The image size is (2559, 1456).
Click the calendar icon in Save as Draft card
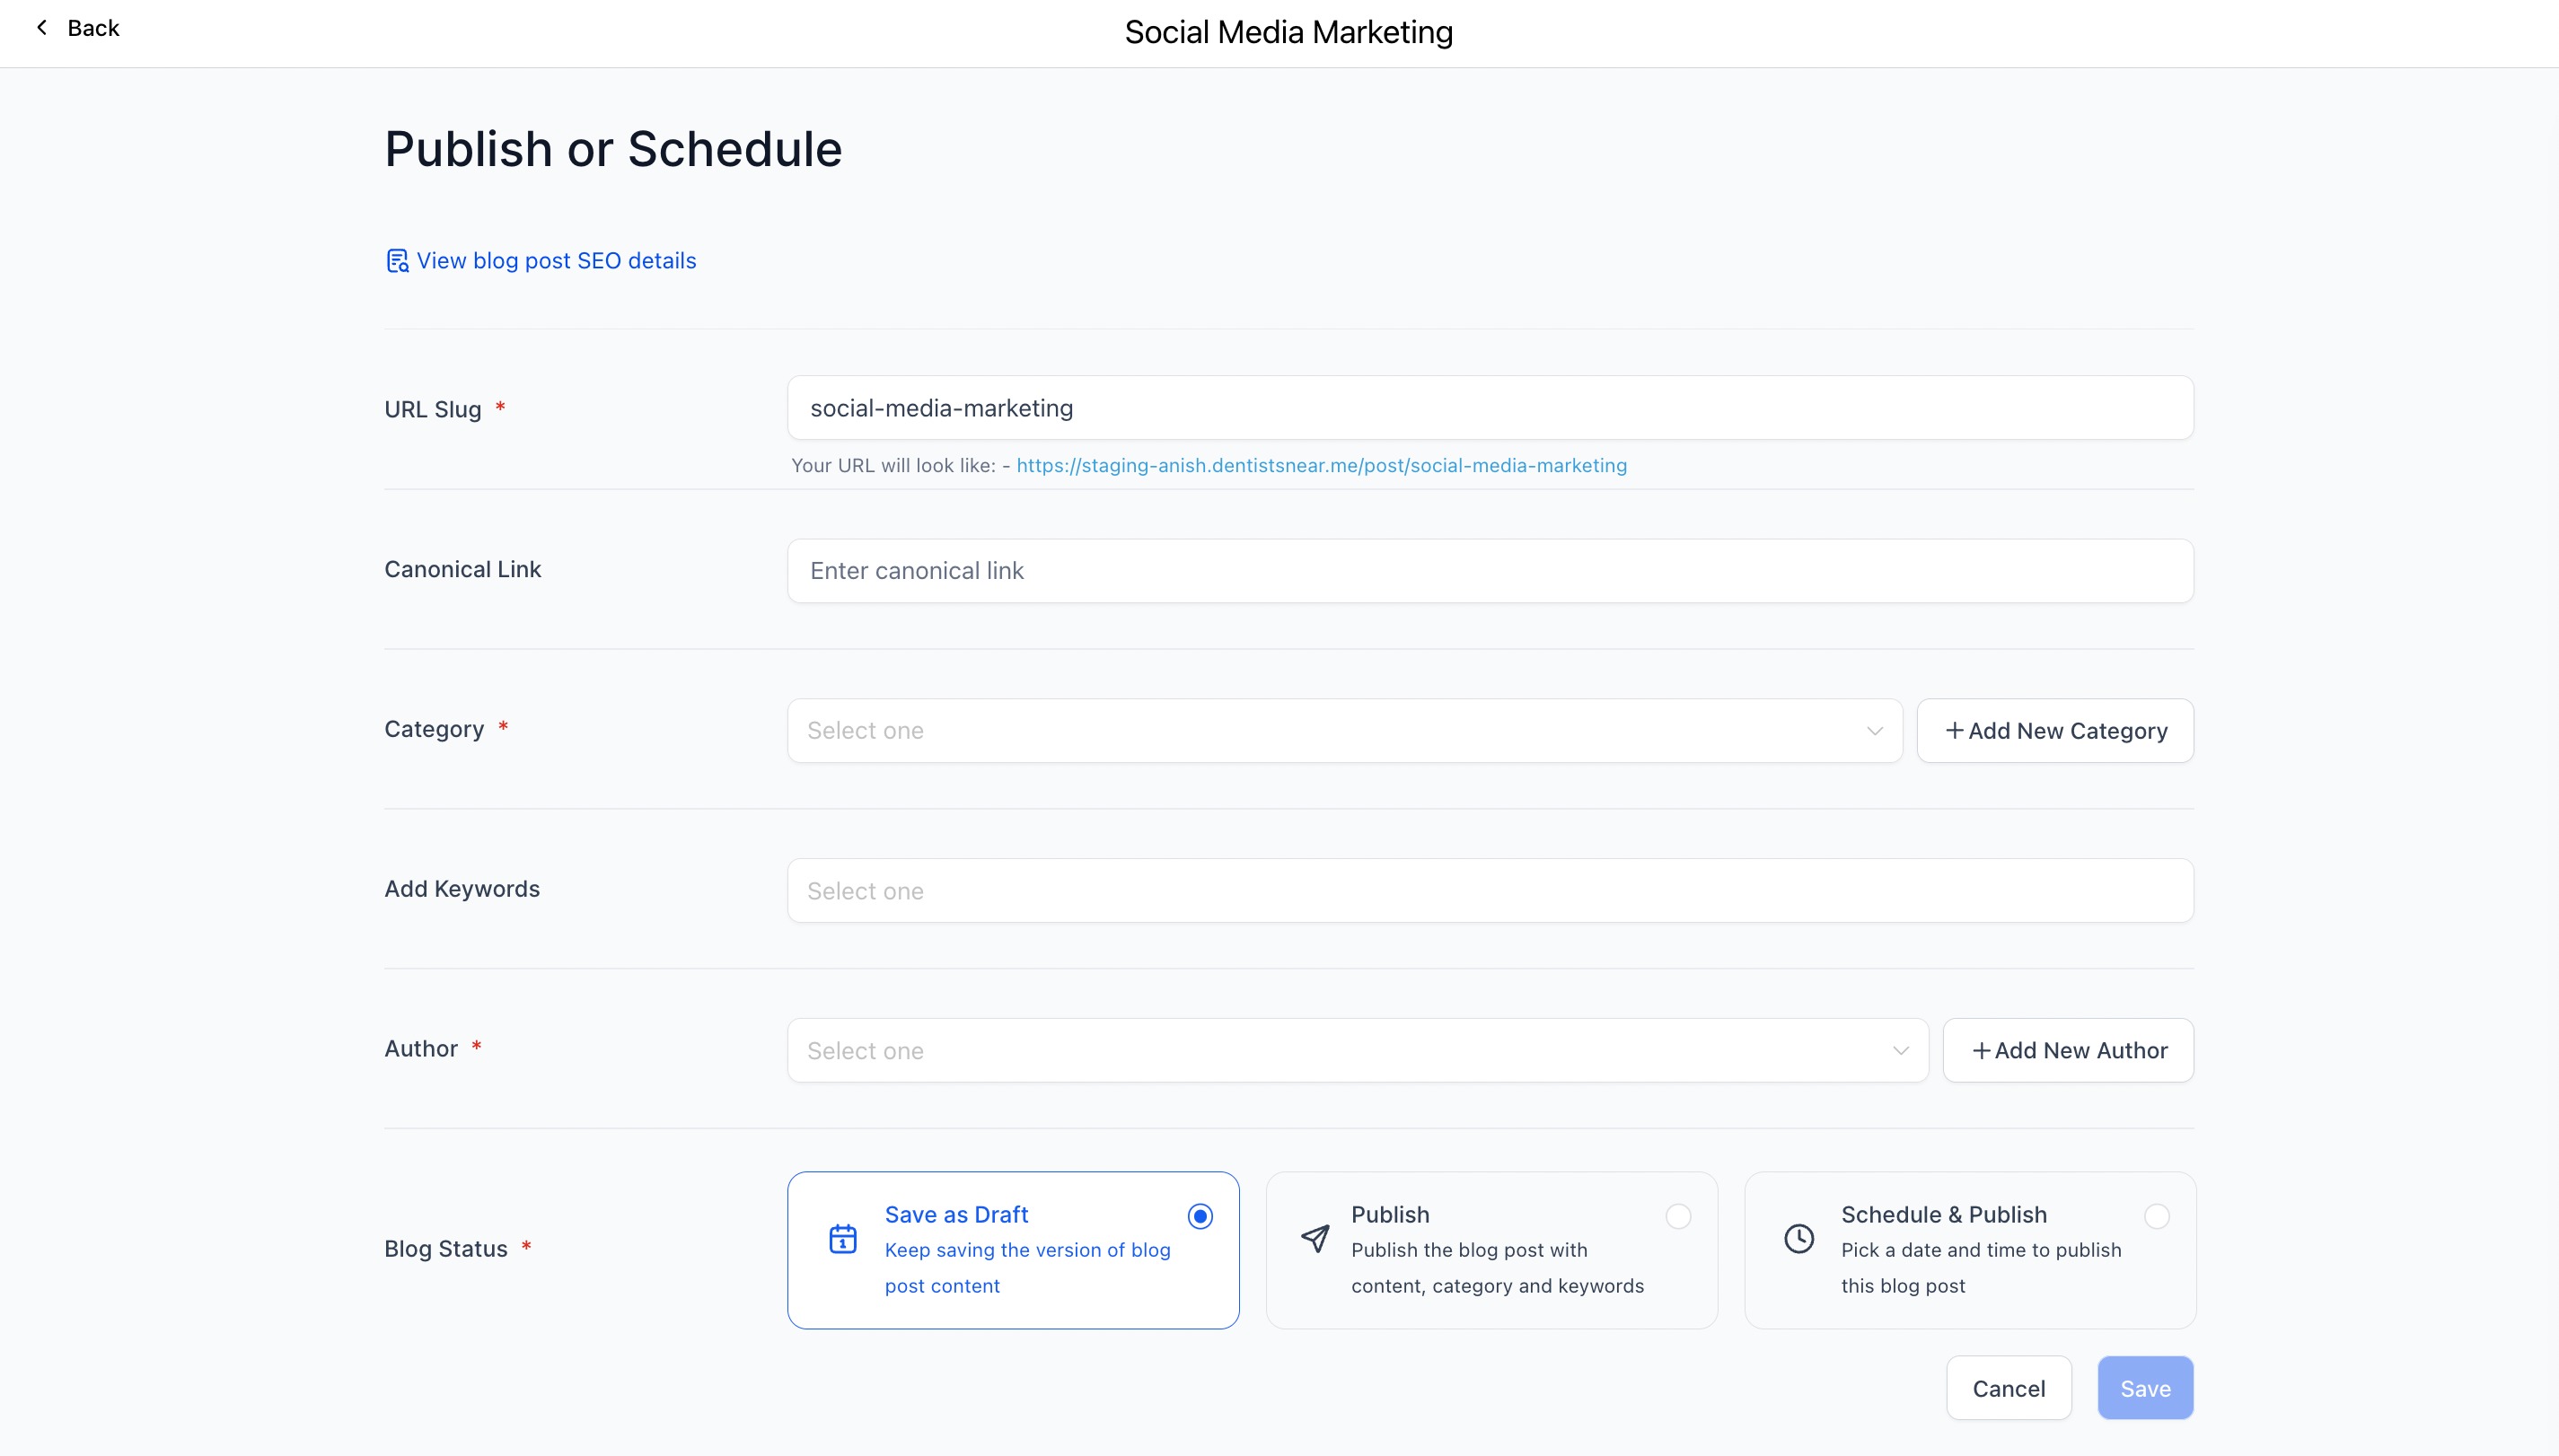[843, 1239]
